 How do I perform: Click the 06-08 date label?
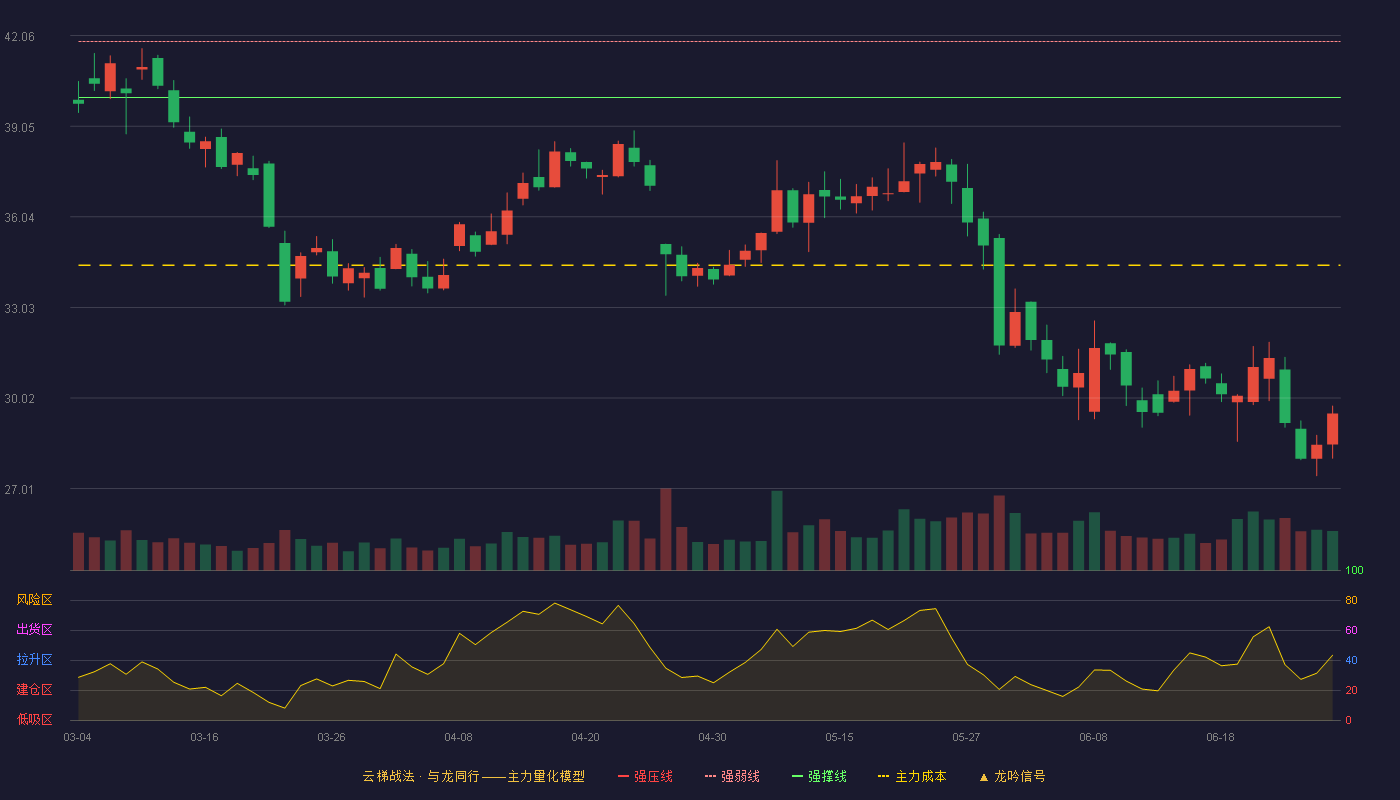[1093, 737]
